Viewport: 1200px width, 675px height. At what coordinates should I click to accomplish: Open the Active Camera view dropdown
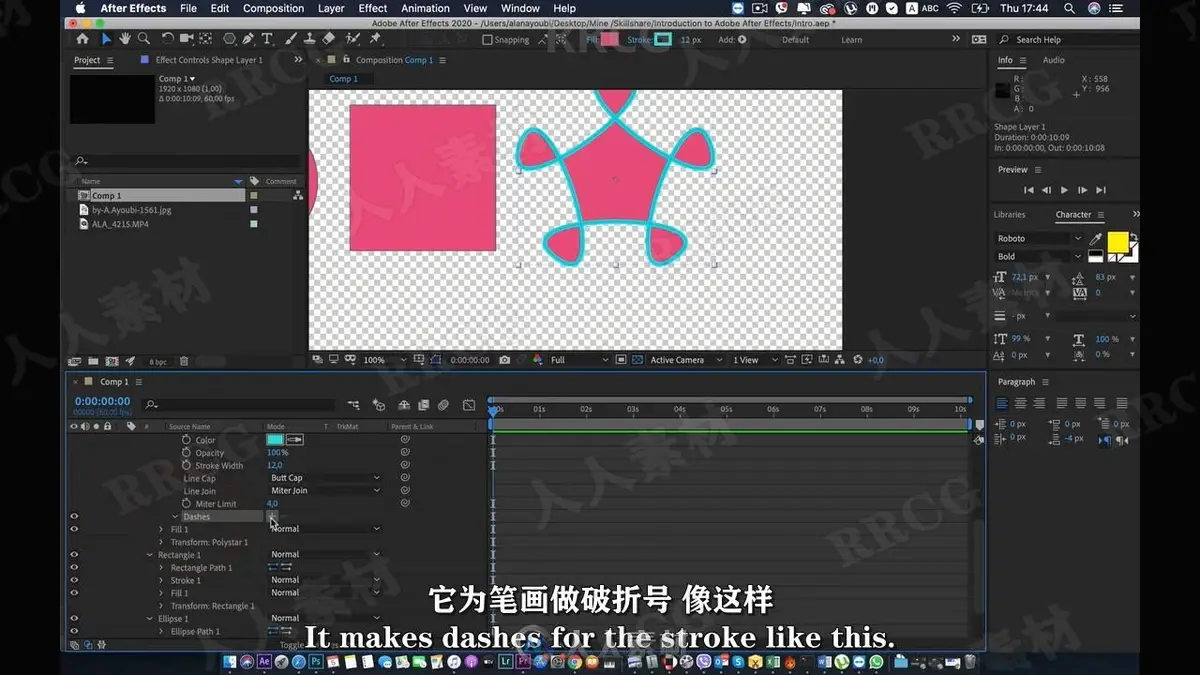685,360
